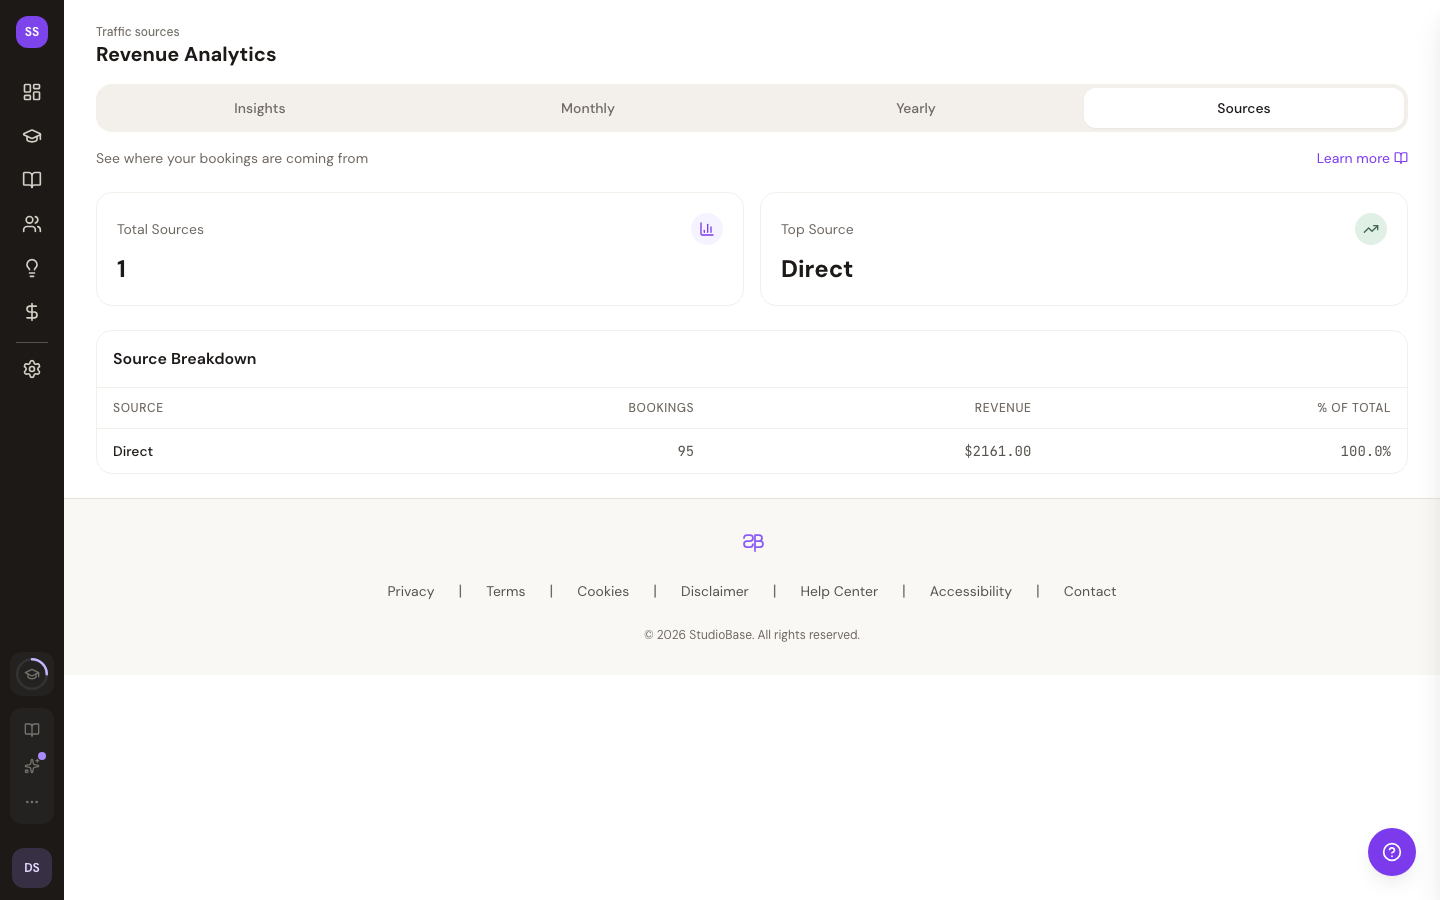Image resolution: width=1440 pixels, height=900 pixels.
Task: Open the open-book icon in main sidebar
Action: pyautogui.click(x=32, y=180)
